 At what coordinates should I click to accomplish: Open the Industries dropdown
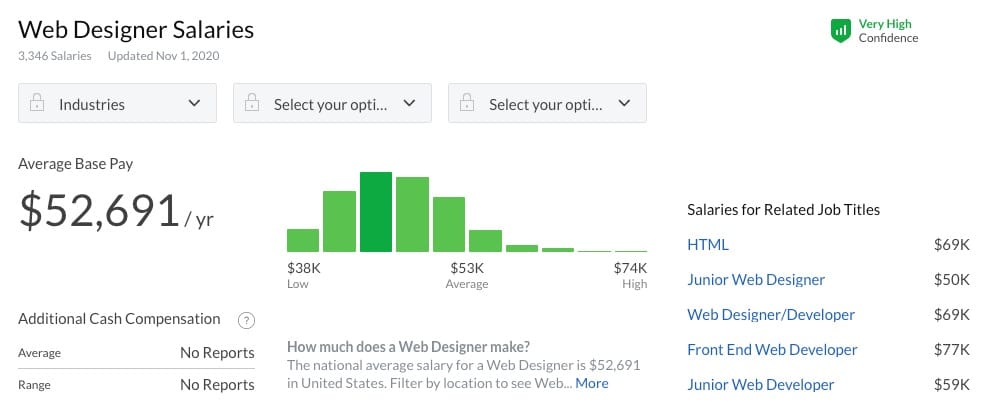coord(117,103)
